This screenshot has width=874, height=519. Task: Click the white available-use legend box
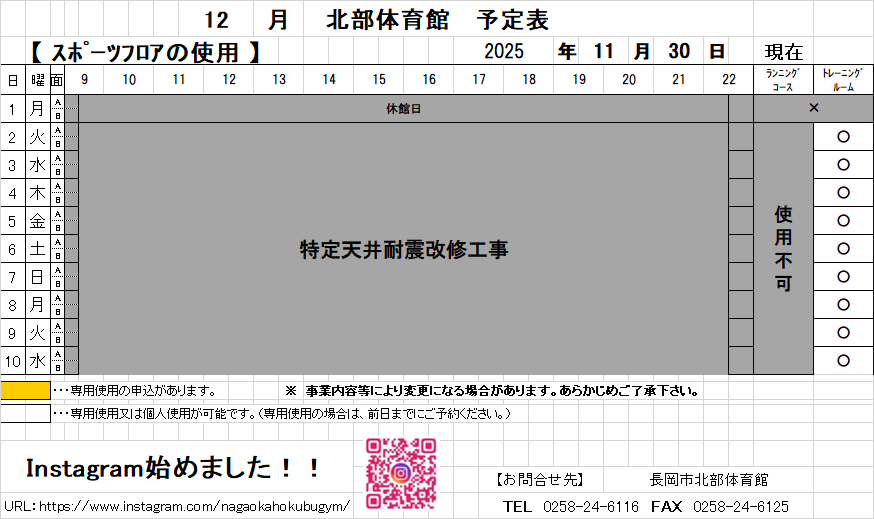point(25,413)
